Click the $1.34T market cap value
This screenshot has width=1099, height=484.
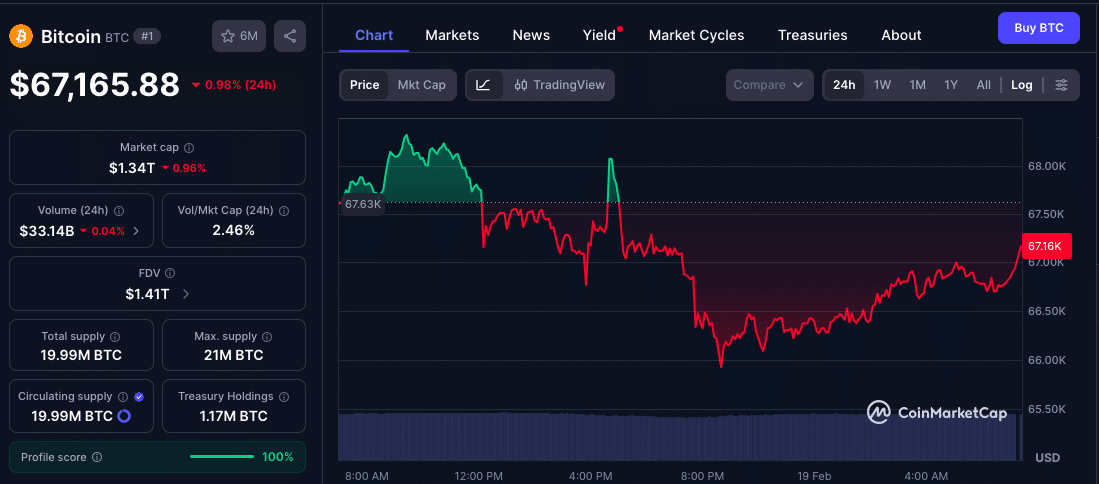click(132, 168)
